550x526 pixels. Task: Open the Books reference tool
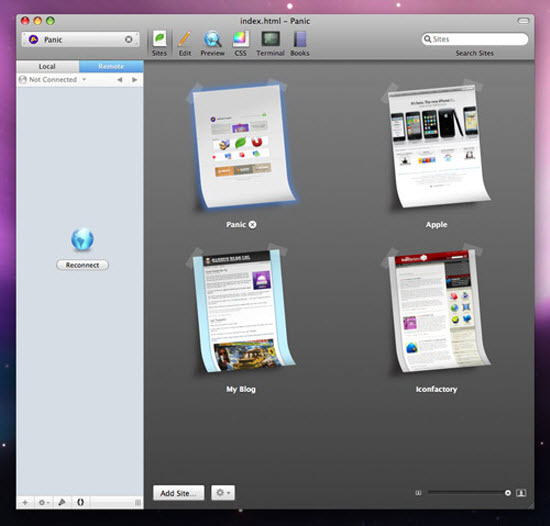point(300,43)
